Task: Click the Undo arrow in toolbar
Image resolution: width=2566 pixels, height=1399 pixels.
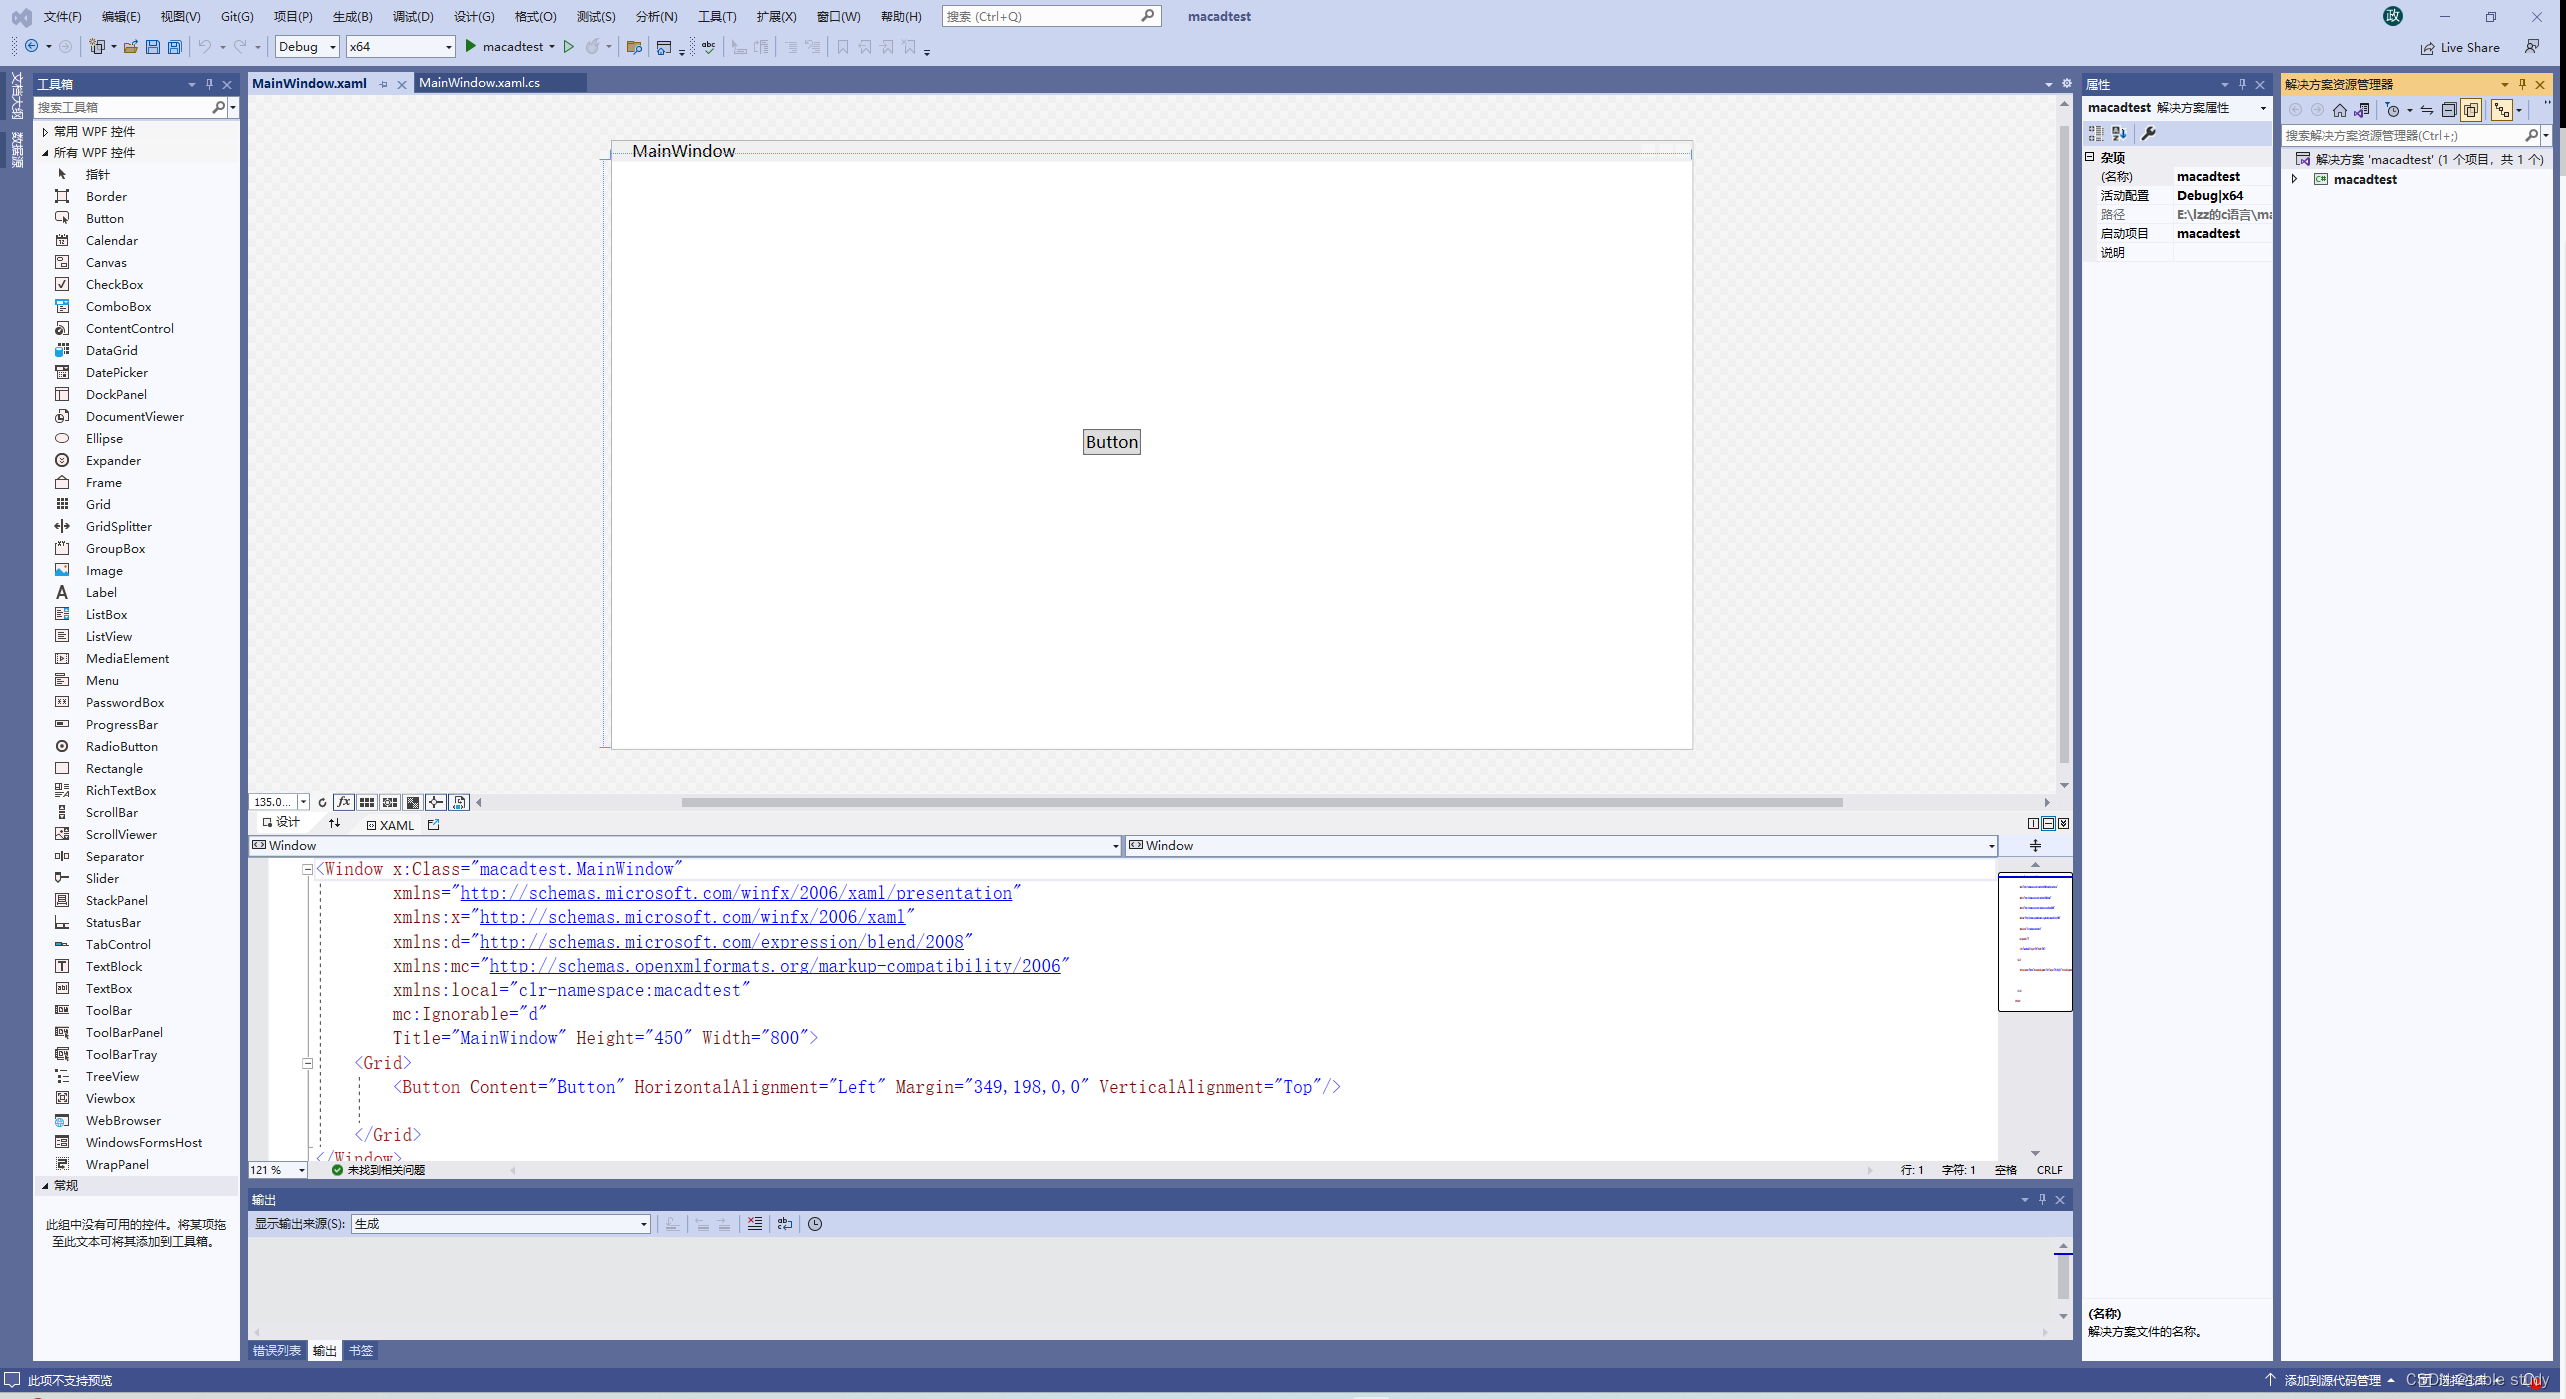Action: 204,47
